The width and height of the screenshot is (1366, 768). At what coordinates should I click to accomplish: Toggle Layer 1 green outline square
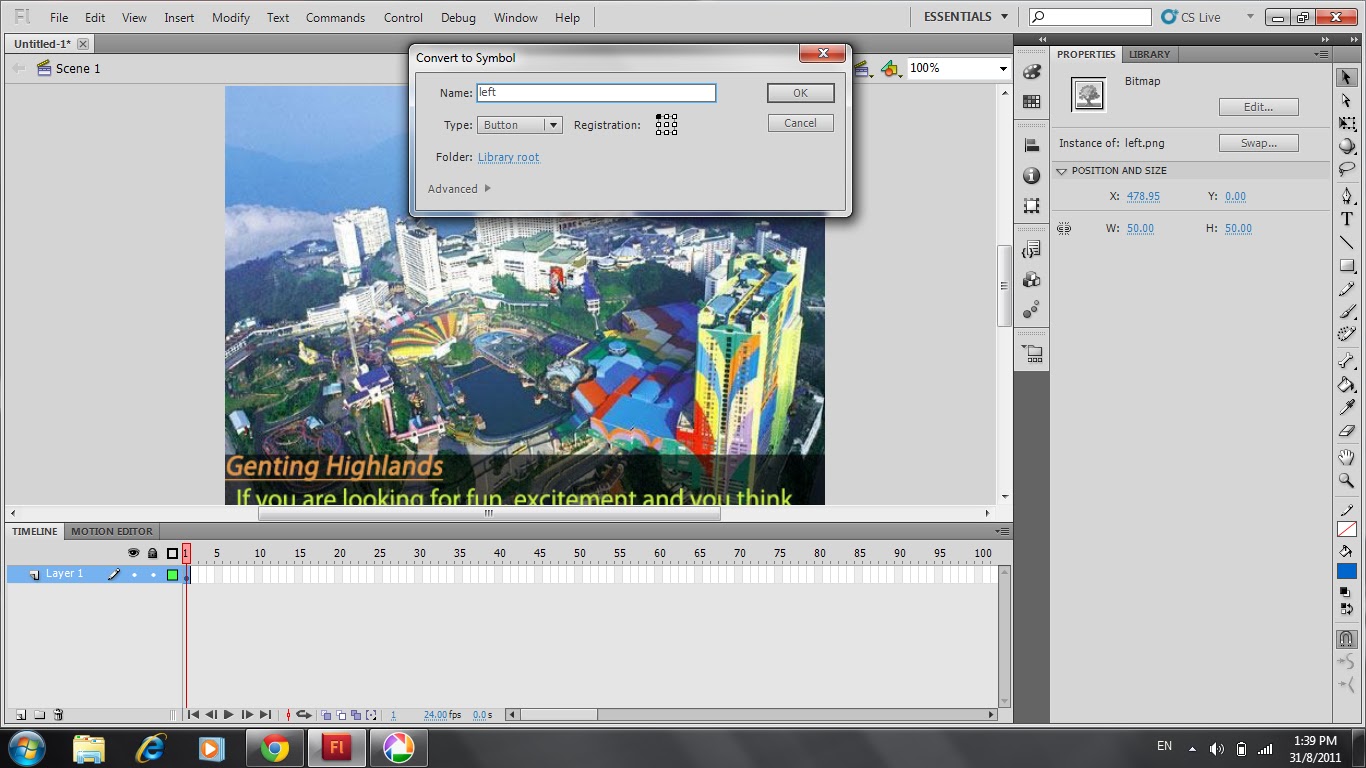[172, 575]
